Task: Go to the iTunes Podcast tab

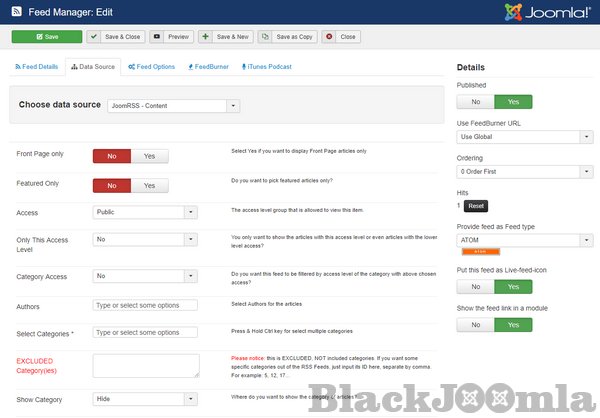Action: click(264, 66)
